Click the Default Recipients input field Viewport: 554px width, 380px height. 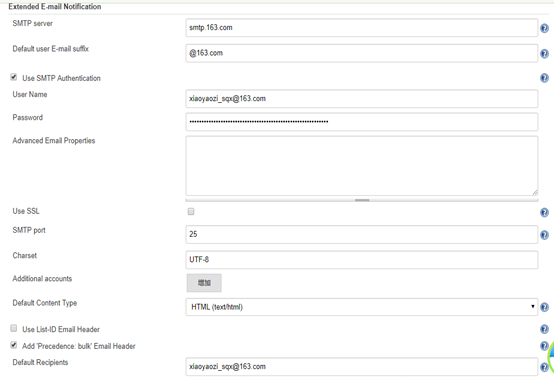tap(362, 367)
